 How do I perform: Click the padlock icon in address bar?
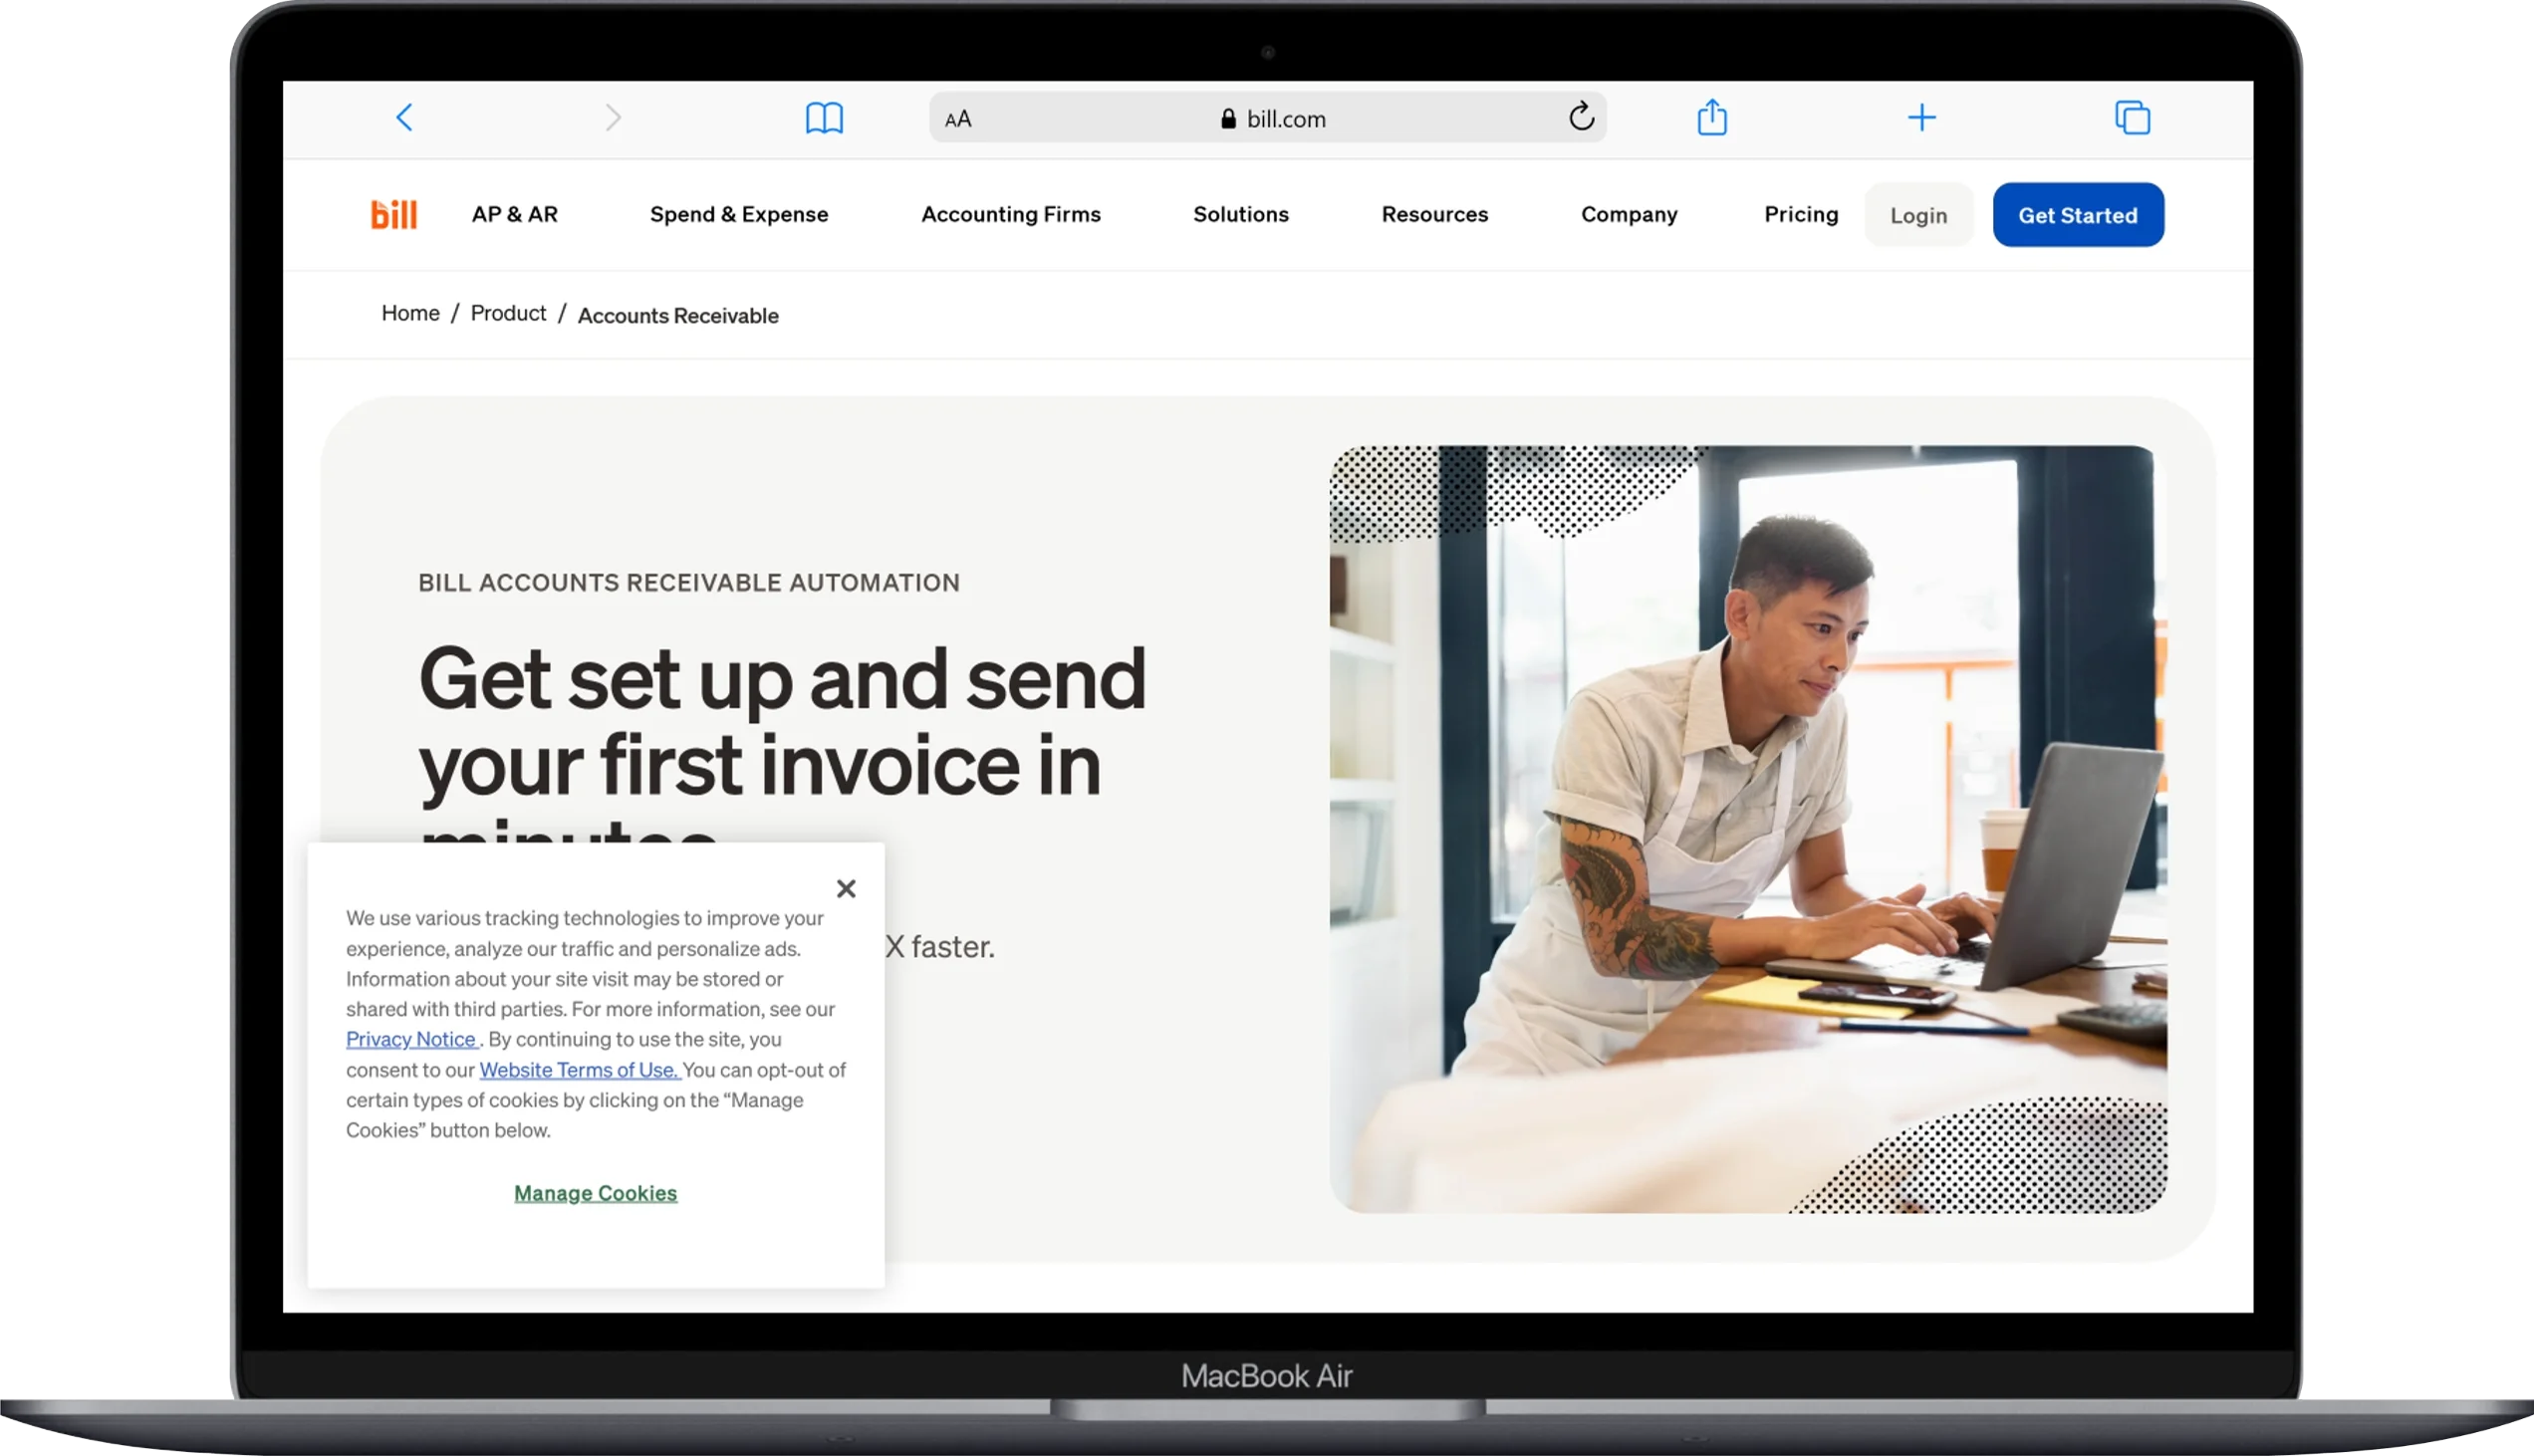(x=1228, y=119)
